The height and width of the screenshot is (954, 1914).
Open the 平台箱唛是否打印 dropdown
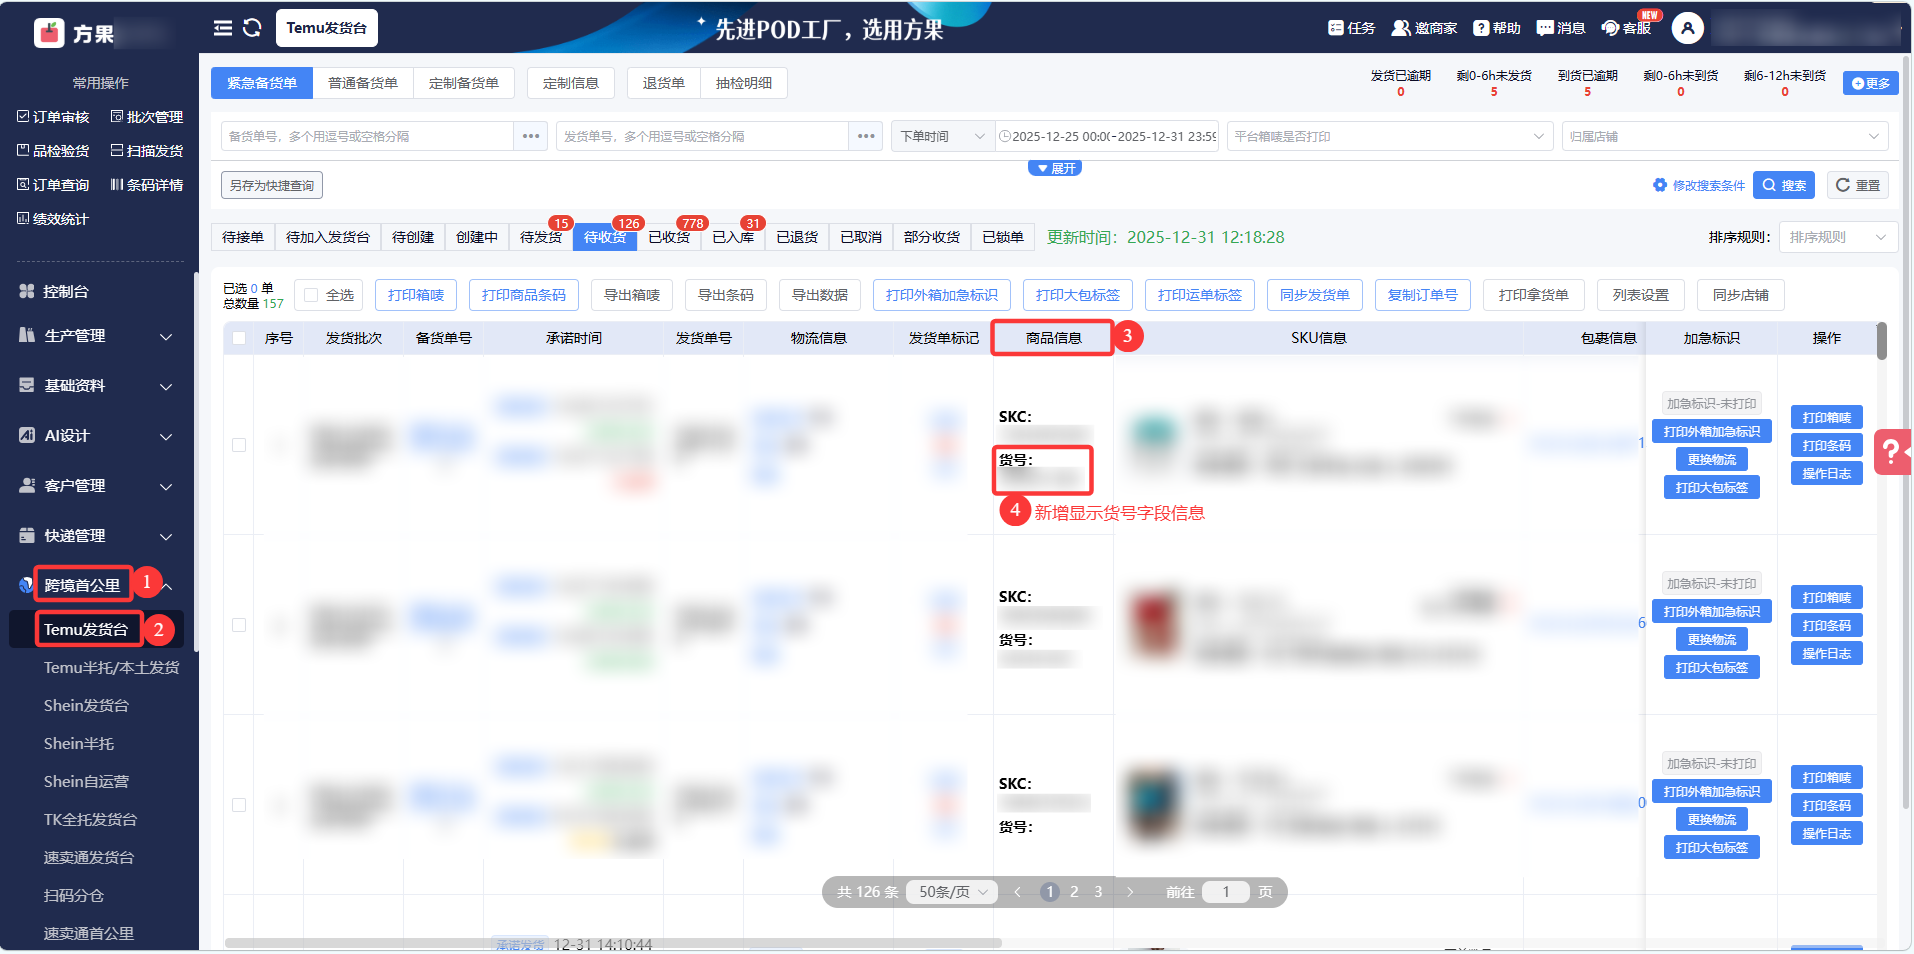click(1390, 136)
